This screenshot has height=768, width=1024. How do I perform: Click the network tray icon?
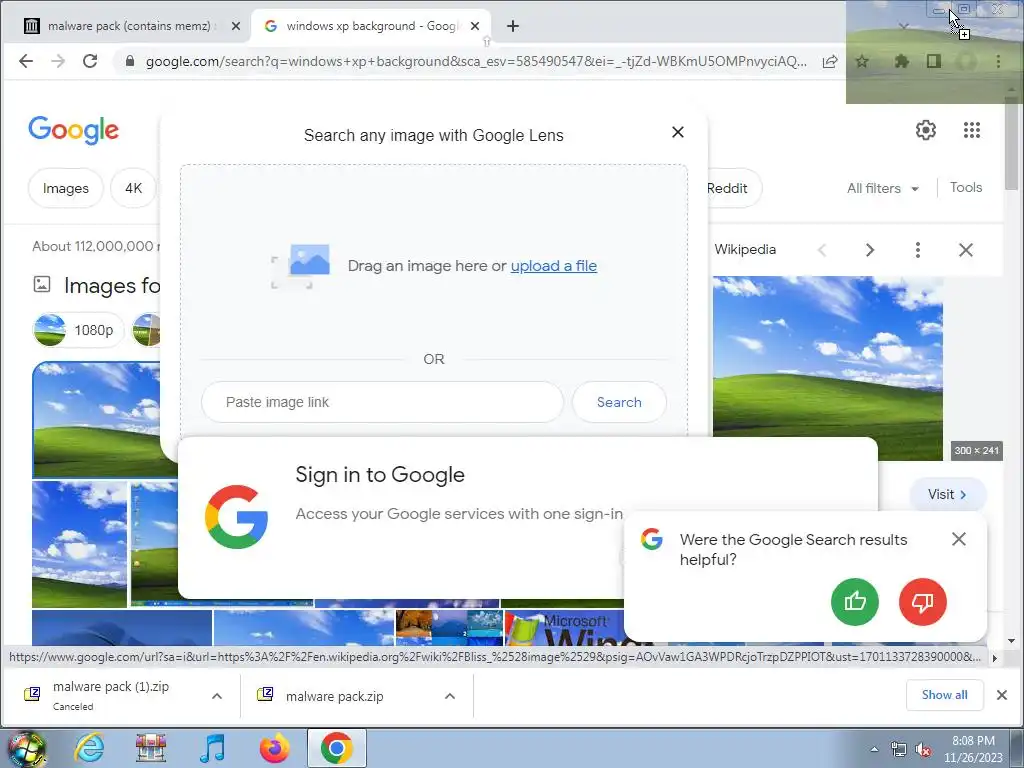[899, 749]
